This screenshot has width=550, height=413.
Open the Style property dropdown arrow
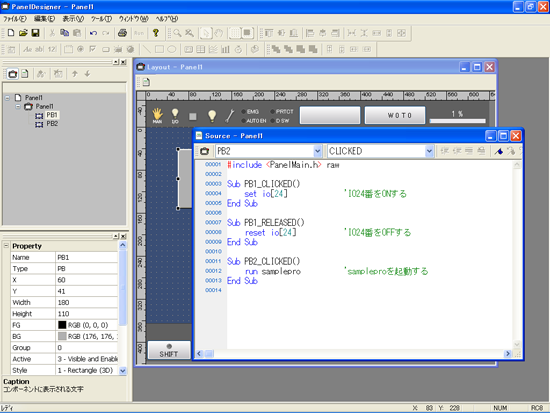122,370
